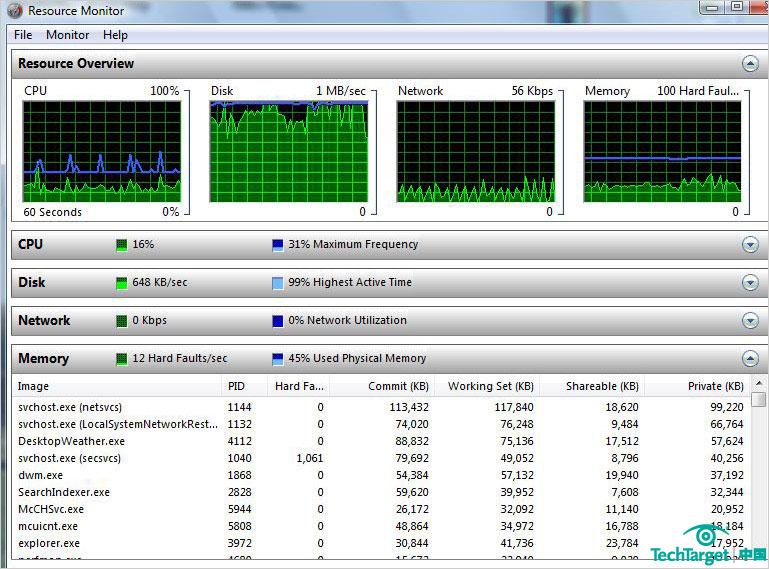
Task: Collapse the Resource Overview section
Action: pos(750,64)
